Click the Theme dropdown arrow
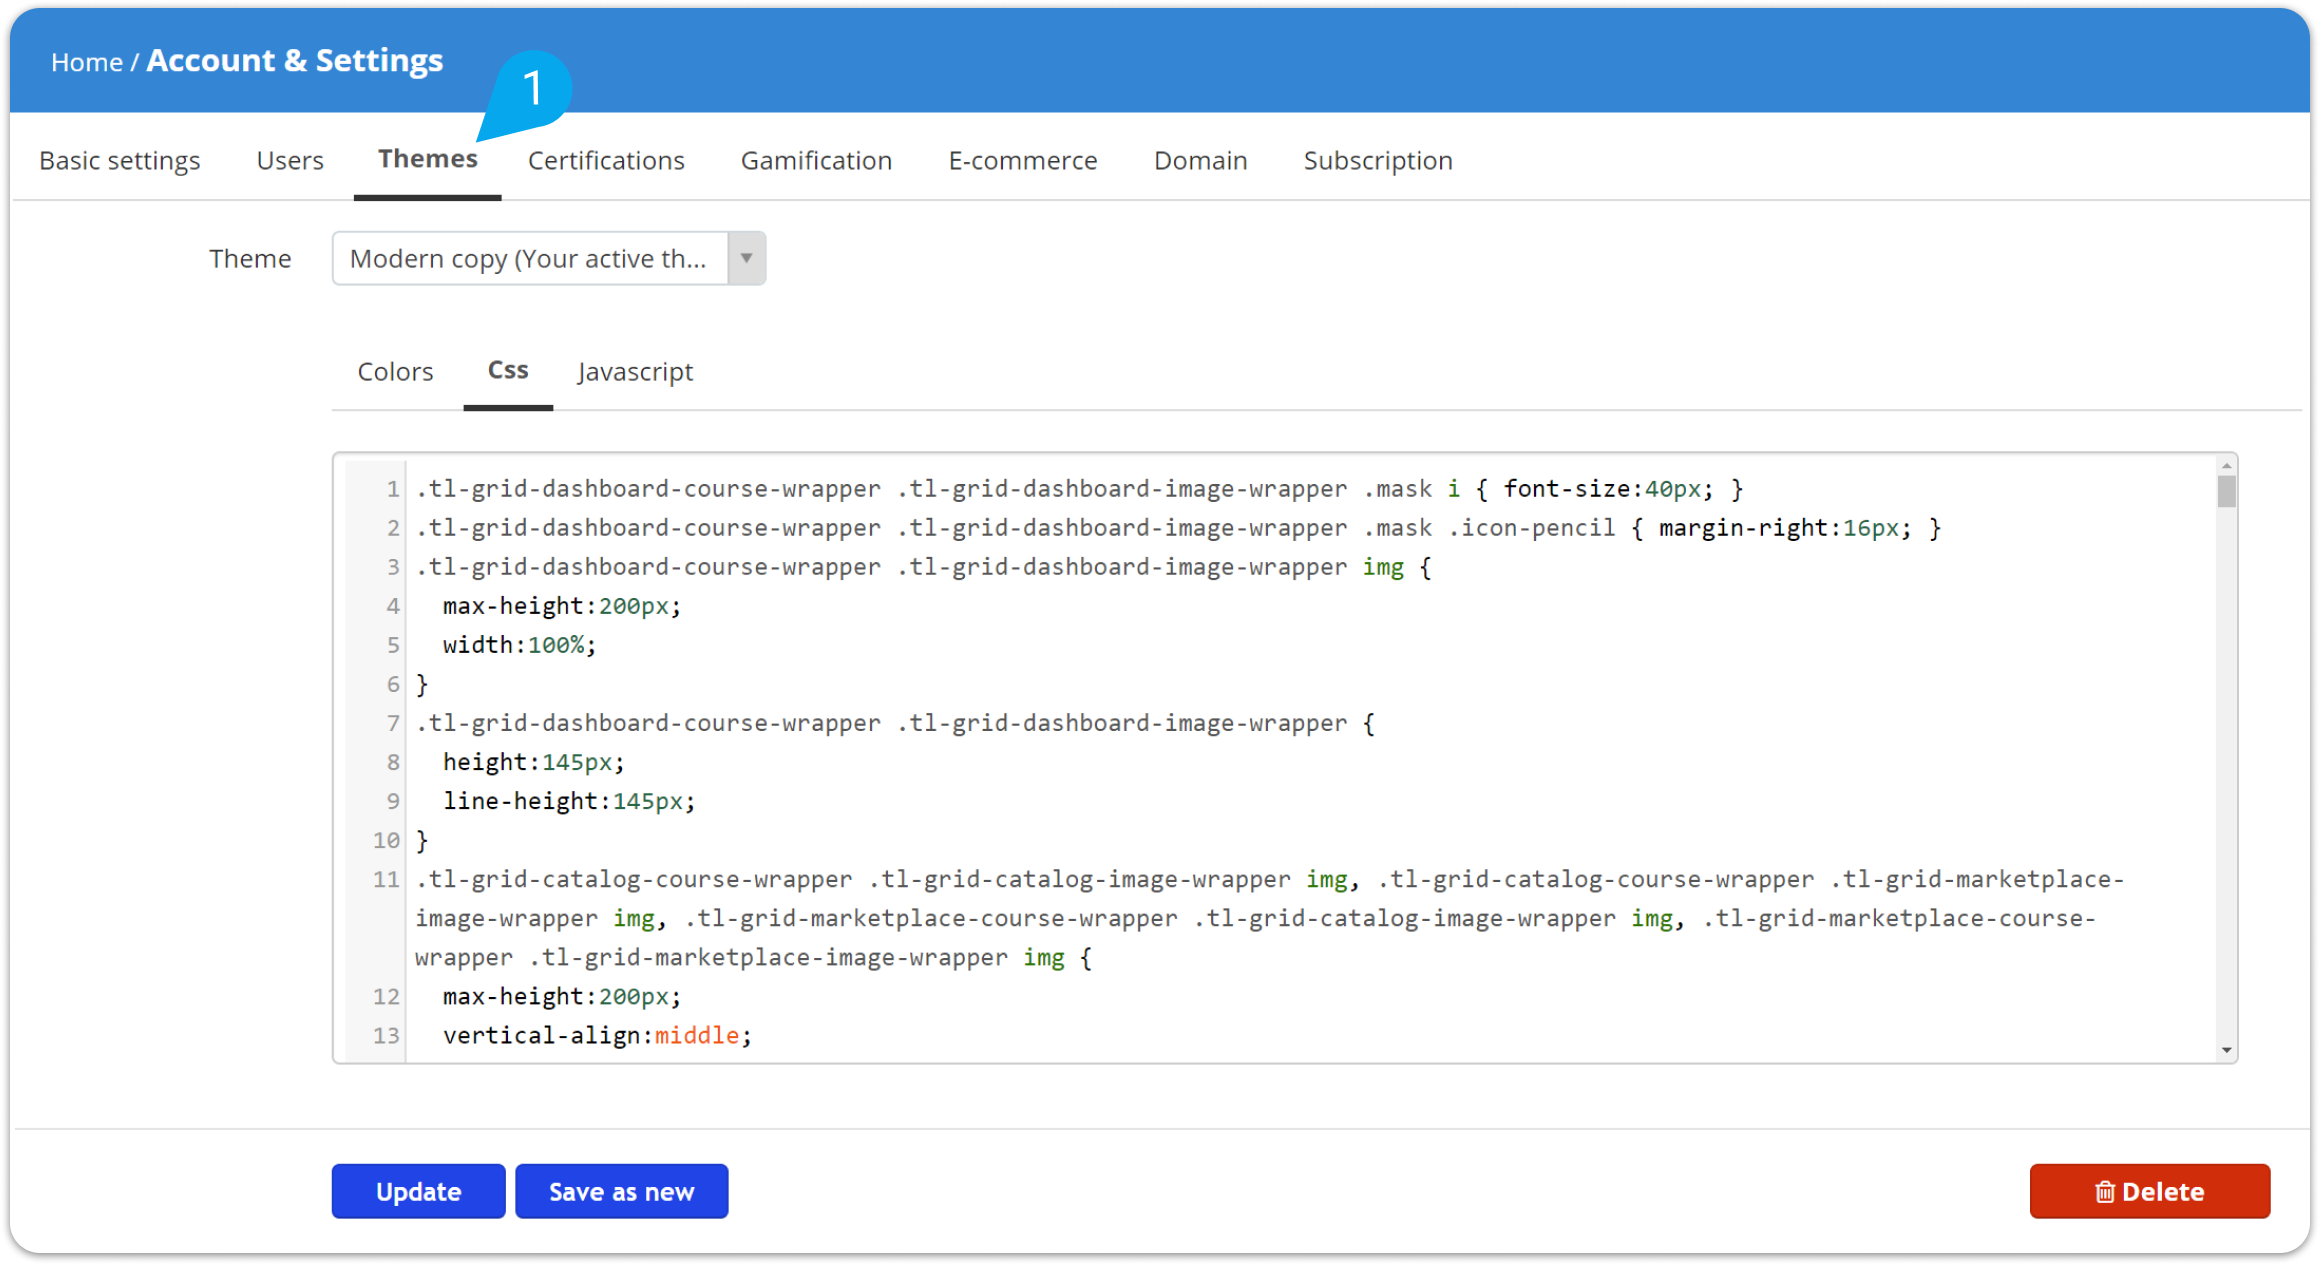The width and height of the screenshot is (2320, 1265). pyautogui.click(x=746, y=258)
